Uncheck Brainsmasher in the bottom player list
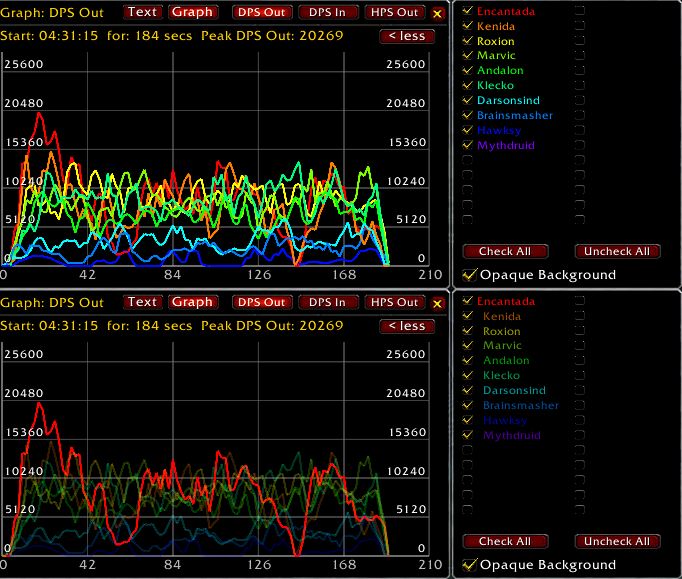Screen dimensions: 682x579 click(x=467, y=406)
